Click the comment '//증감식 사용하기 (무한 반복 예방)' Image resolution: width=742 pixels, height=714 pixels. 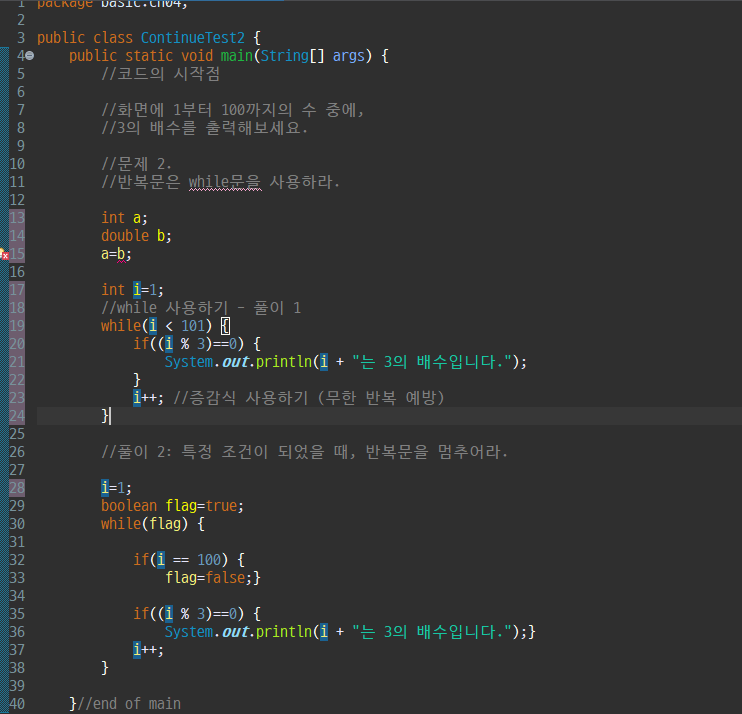tap(309, 397)
